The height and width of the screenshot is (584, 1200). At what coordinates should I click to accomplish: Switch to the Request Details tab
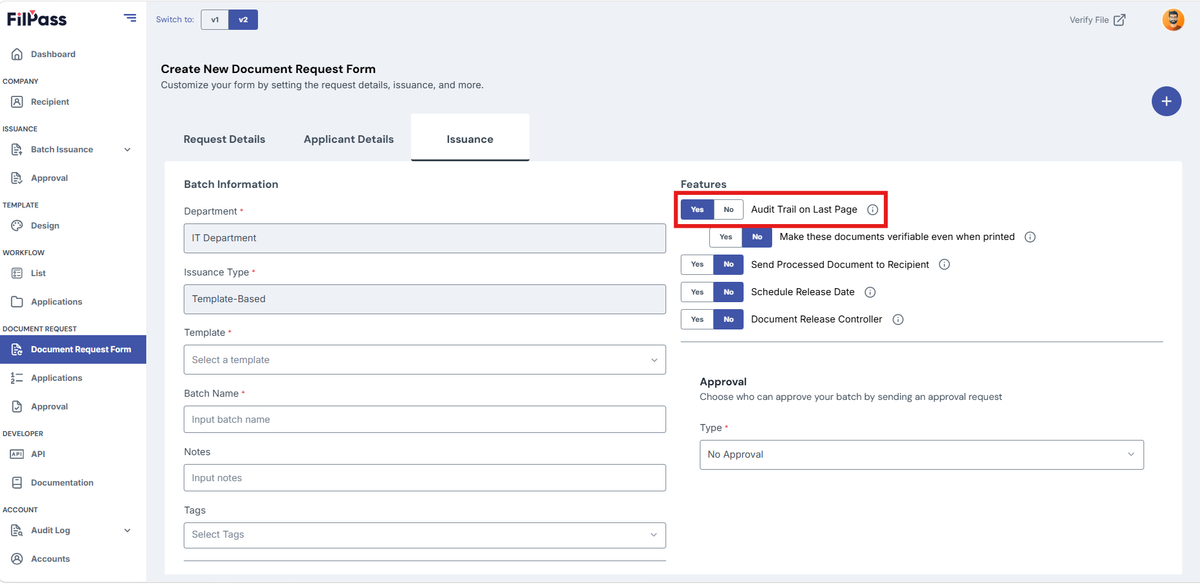(224, 139)
